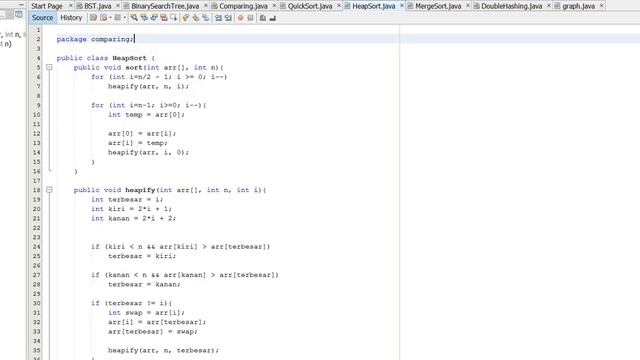Close the Start Page tab

[x=71, y=6]
